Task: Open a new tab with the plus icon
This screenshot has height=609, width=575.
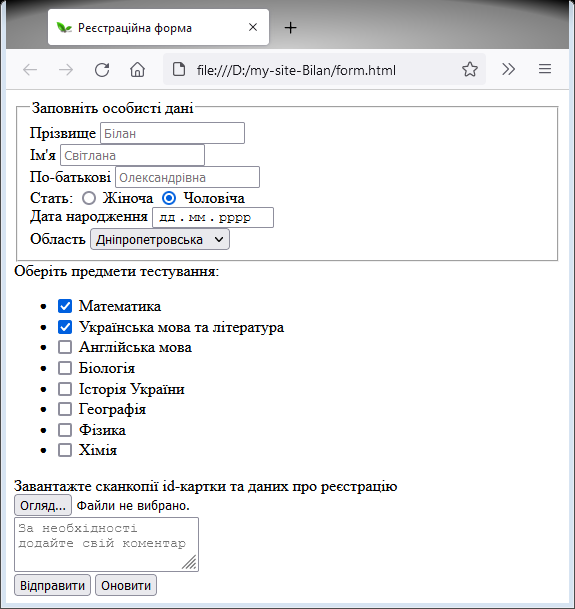Action: [x=290, y=28]
